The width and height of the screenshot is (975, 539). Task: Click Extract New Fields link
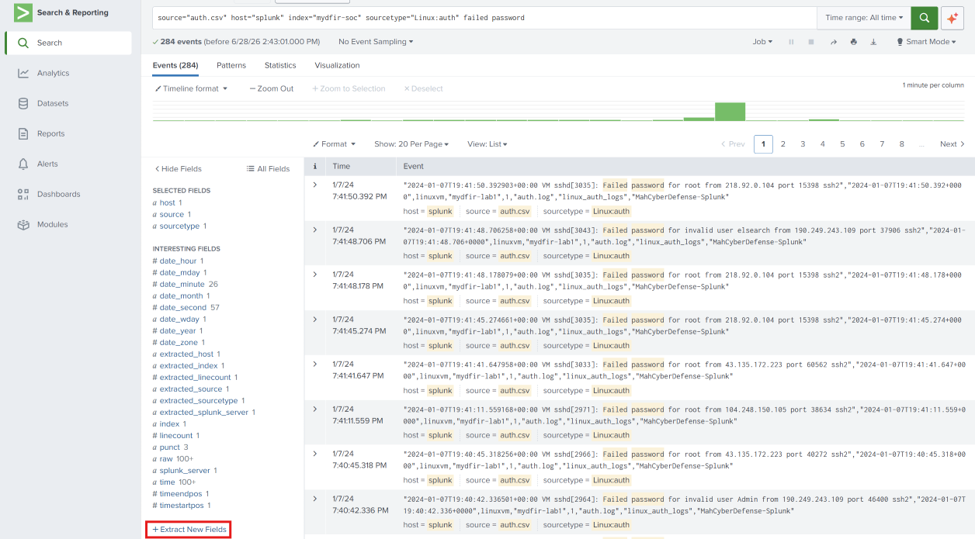pyautogui.click(x=189, y=530)
